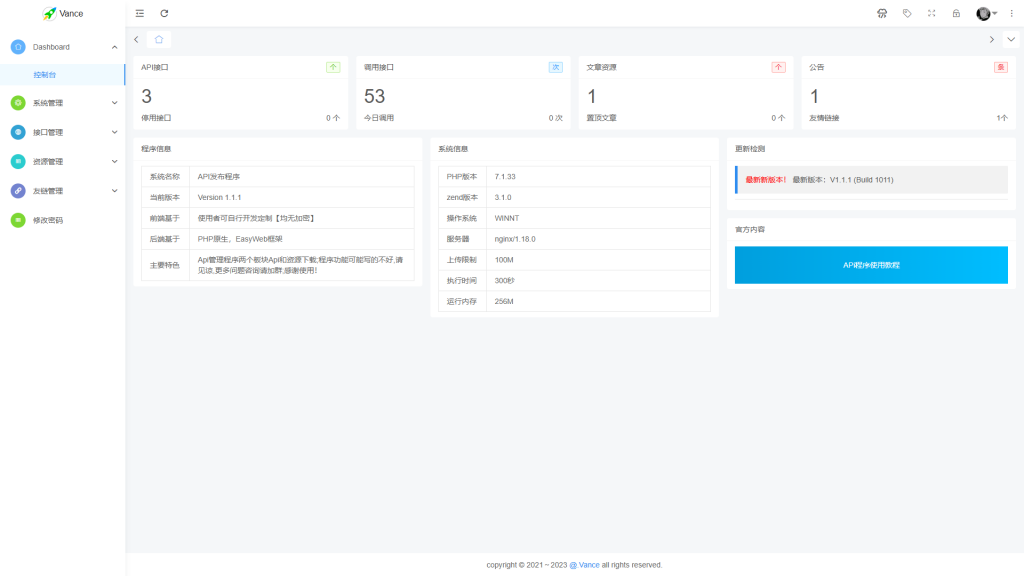Click the 置顶文章 label
Screen dimensions: 1024x576
tap(601, 118)
